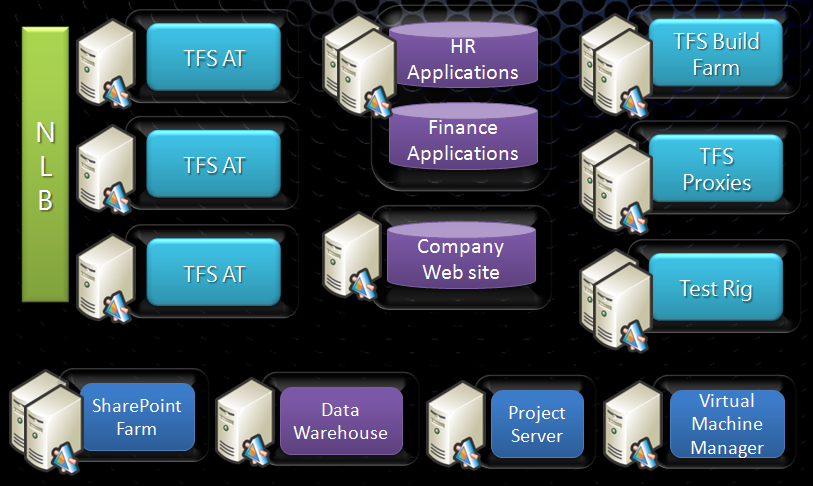Click the Test Rig box
Screen dimensions: 813x486
pyautogui.click(x=716, y=287)
